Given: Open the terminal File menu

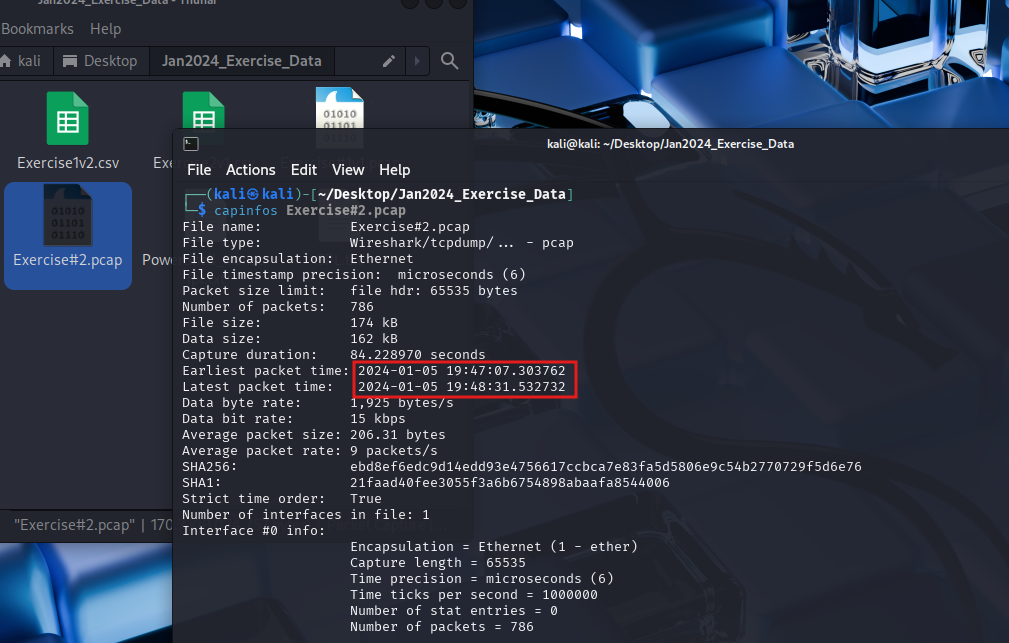Looking at the screenshot, I should tap(199, 170).
